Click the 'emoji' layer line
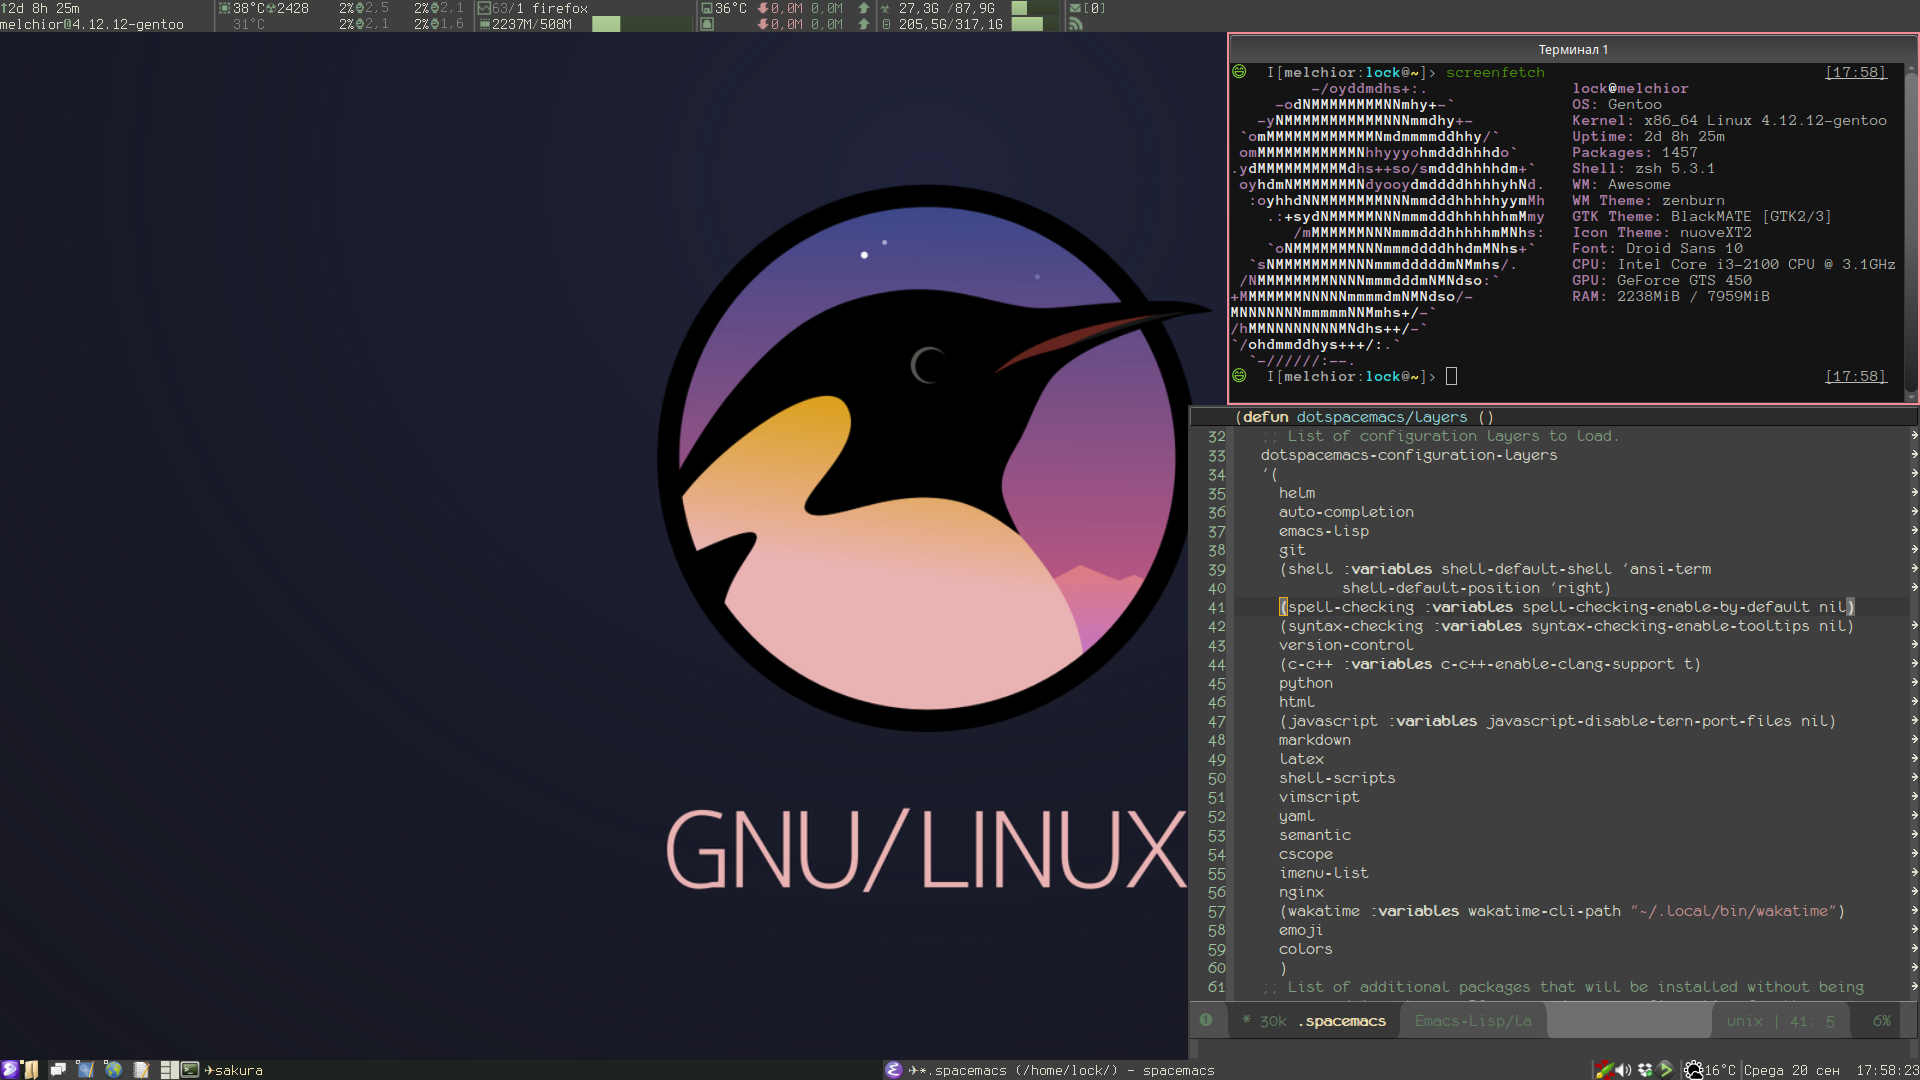The width and height of the screenshot is (1920, 1080). tap(1300, 930)
